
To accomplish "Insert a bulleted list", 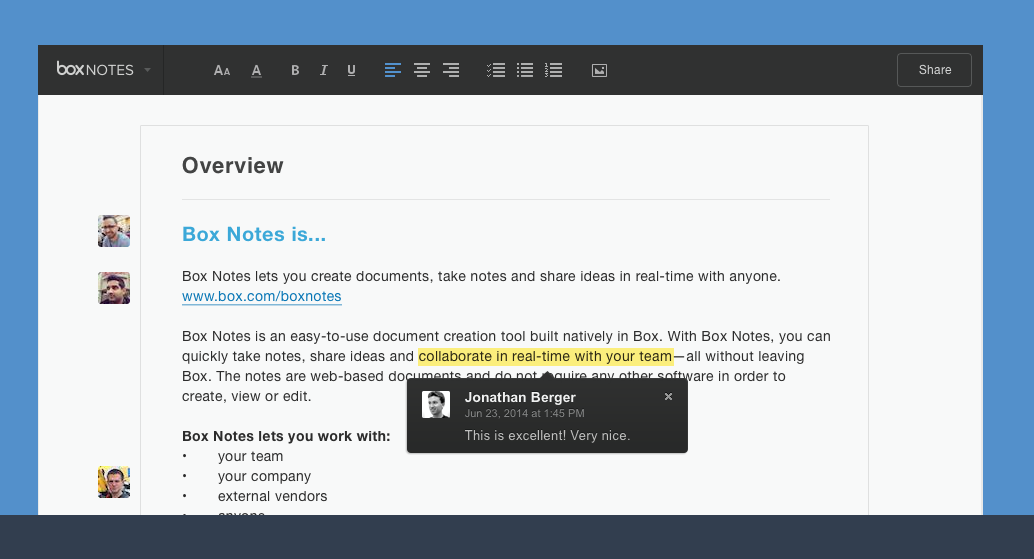I will pyautogui.click(x=524, y=70).
